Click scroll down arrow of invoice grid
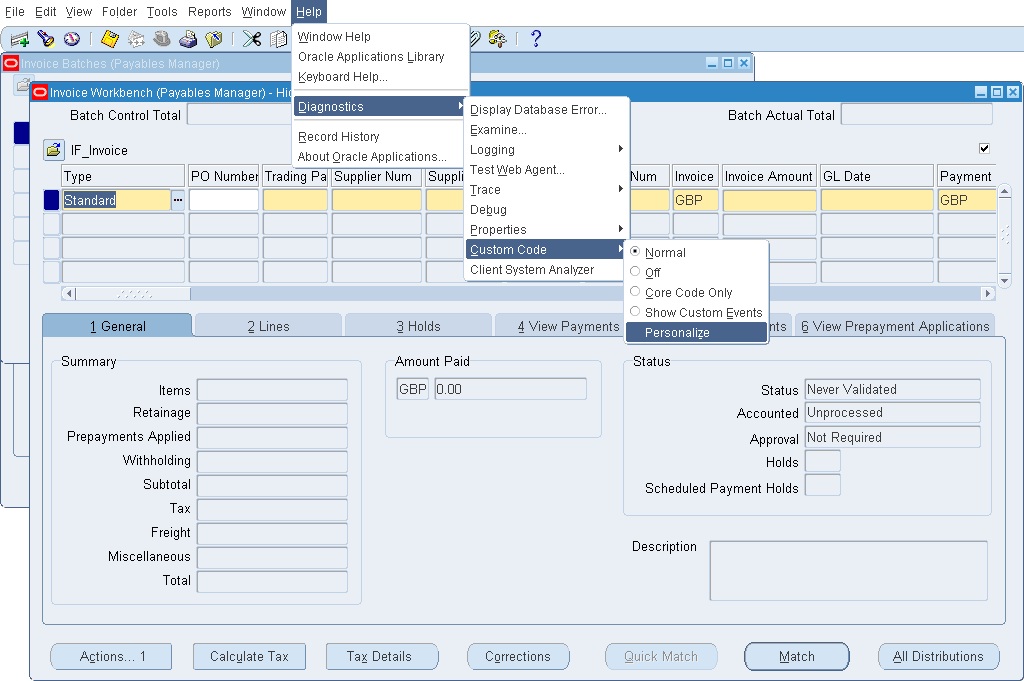 (1004, 280)
